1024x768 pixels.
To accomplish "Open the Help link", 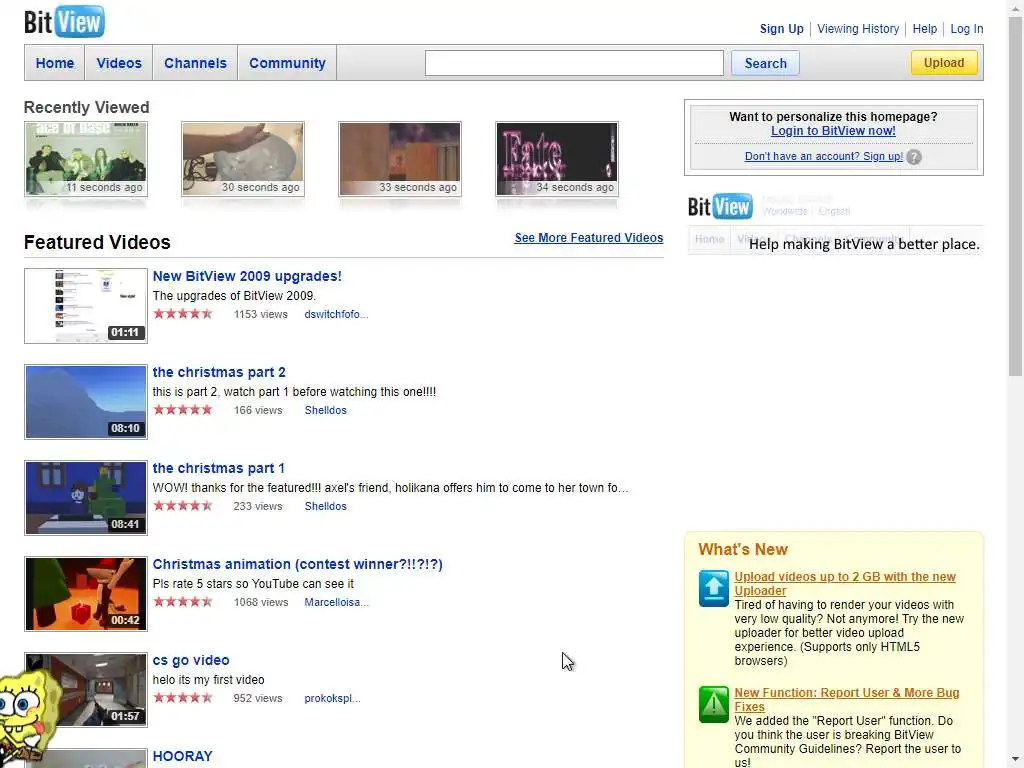I will pos(924,29).
